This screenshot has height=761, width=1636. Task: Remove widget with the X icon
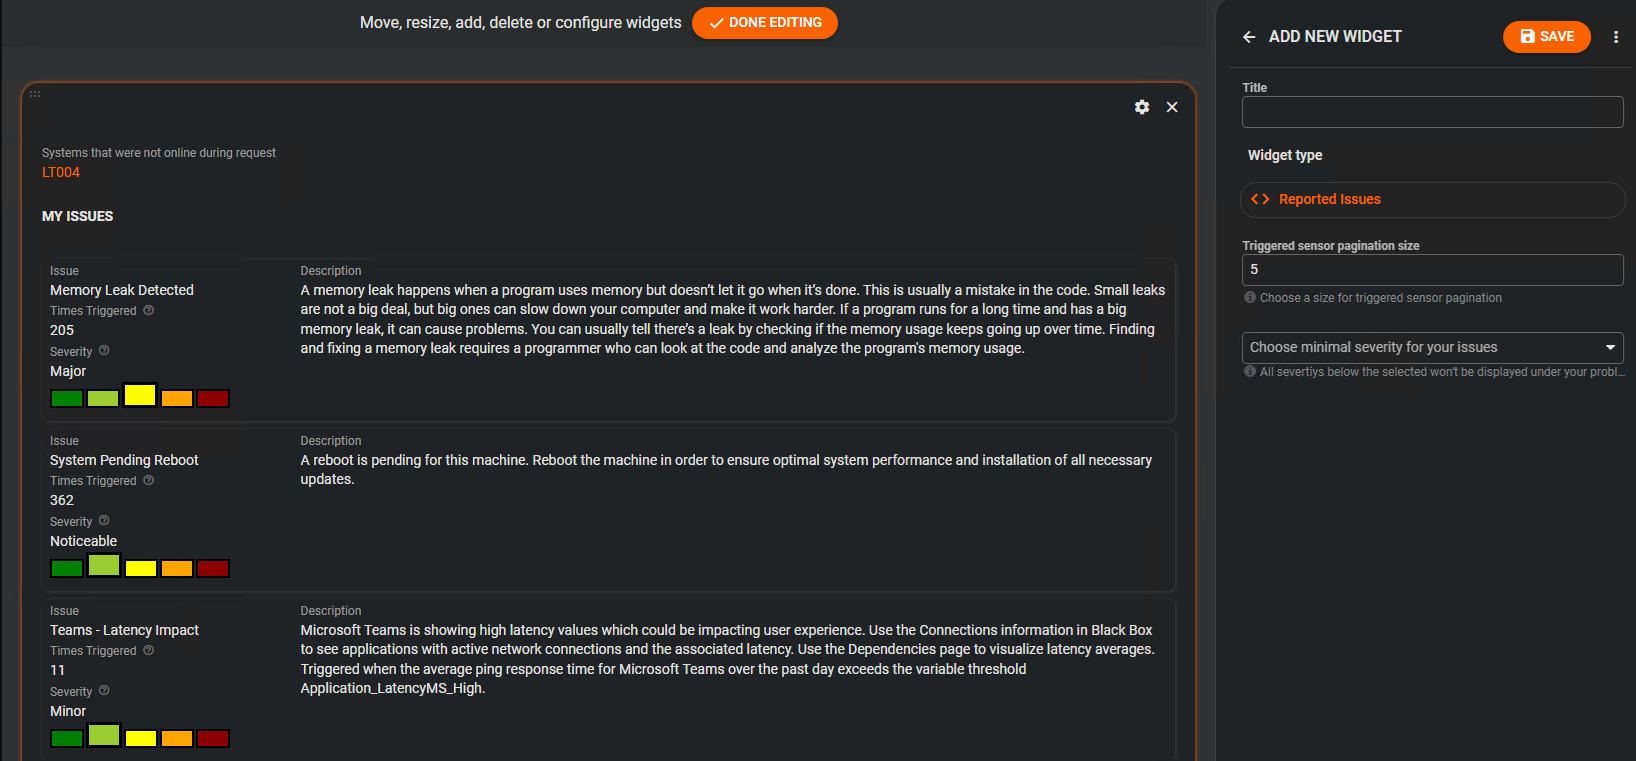1172,107
